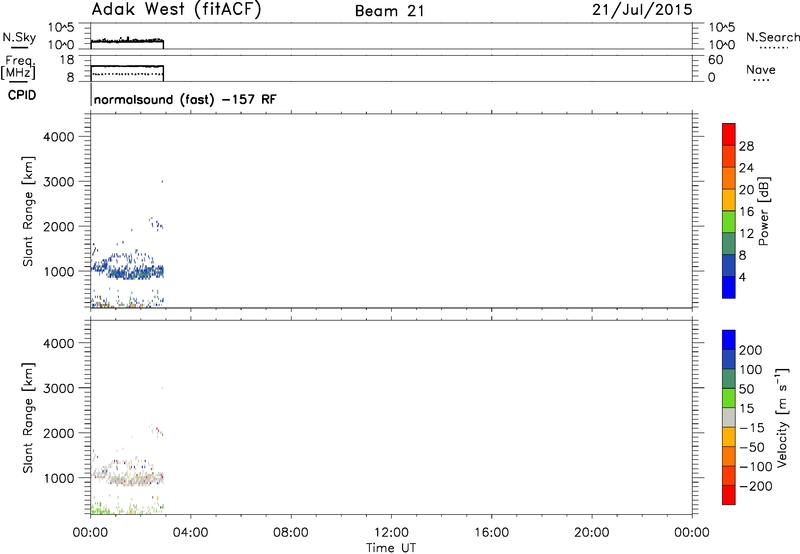
Task: Click the '2000' tick on velocity panel axis
Action: pyautogui.click(x=59, y=433)
